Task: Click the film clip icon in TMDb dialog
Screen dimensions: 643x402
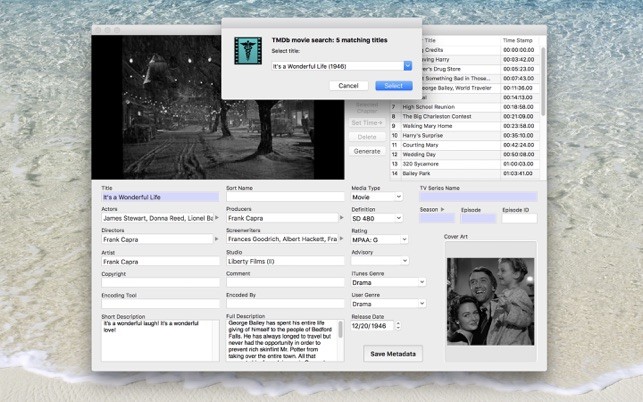Action: pos(247,51)
